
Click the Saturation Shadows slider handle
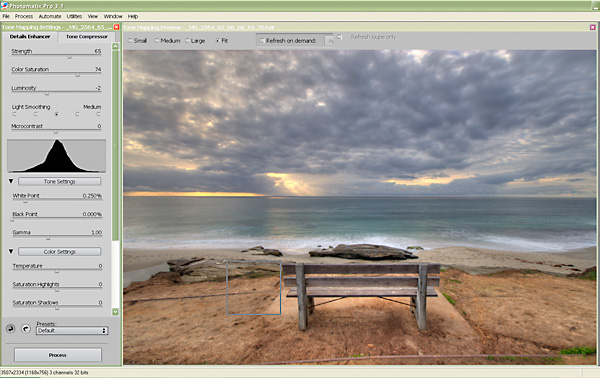(57, 308)
